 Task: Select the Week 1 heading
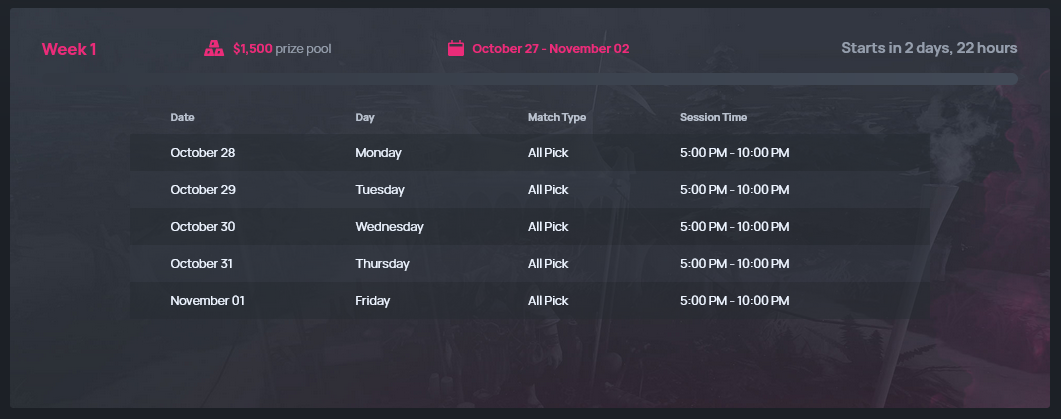(69, 49)
